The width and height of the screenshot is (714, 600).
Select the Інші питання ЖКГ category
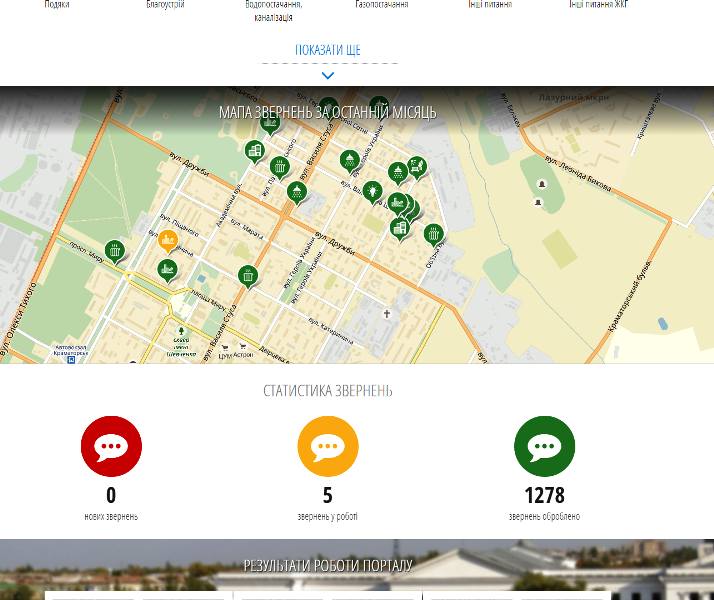598,5
